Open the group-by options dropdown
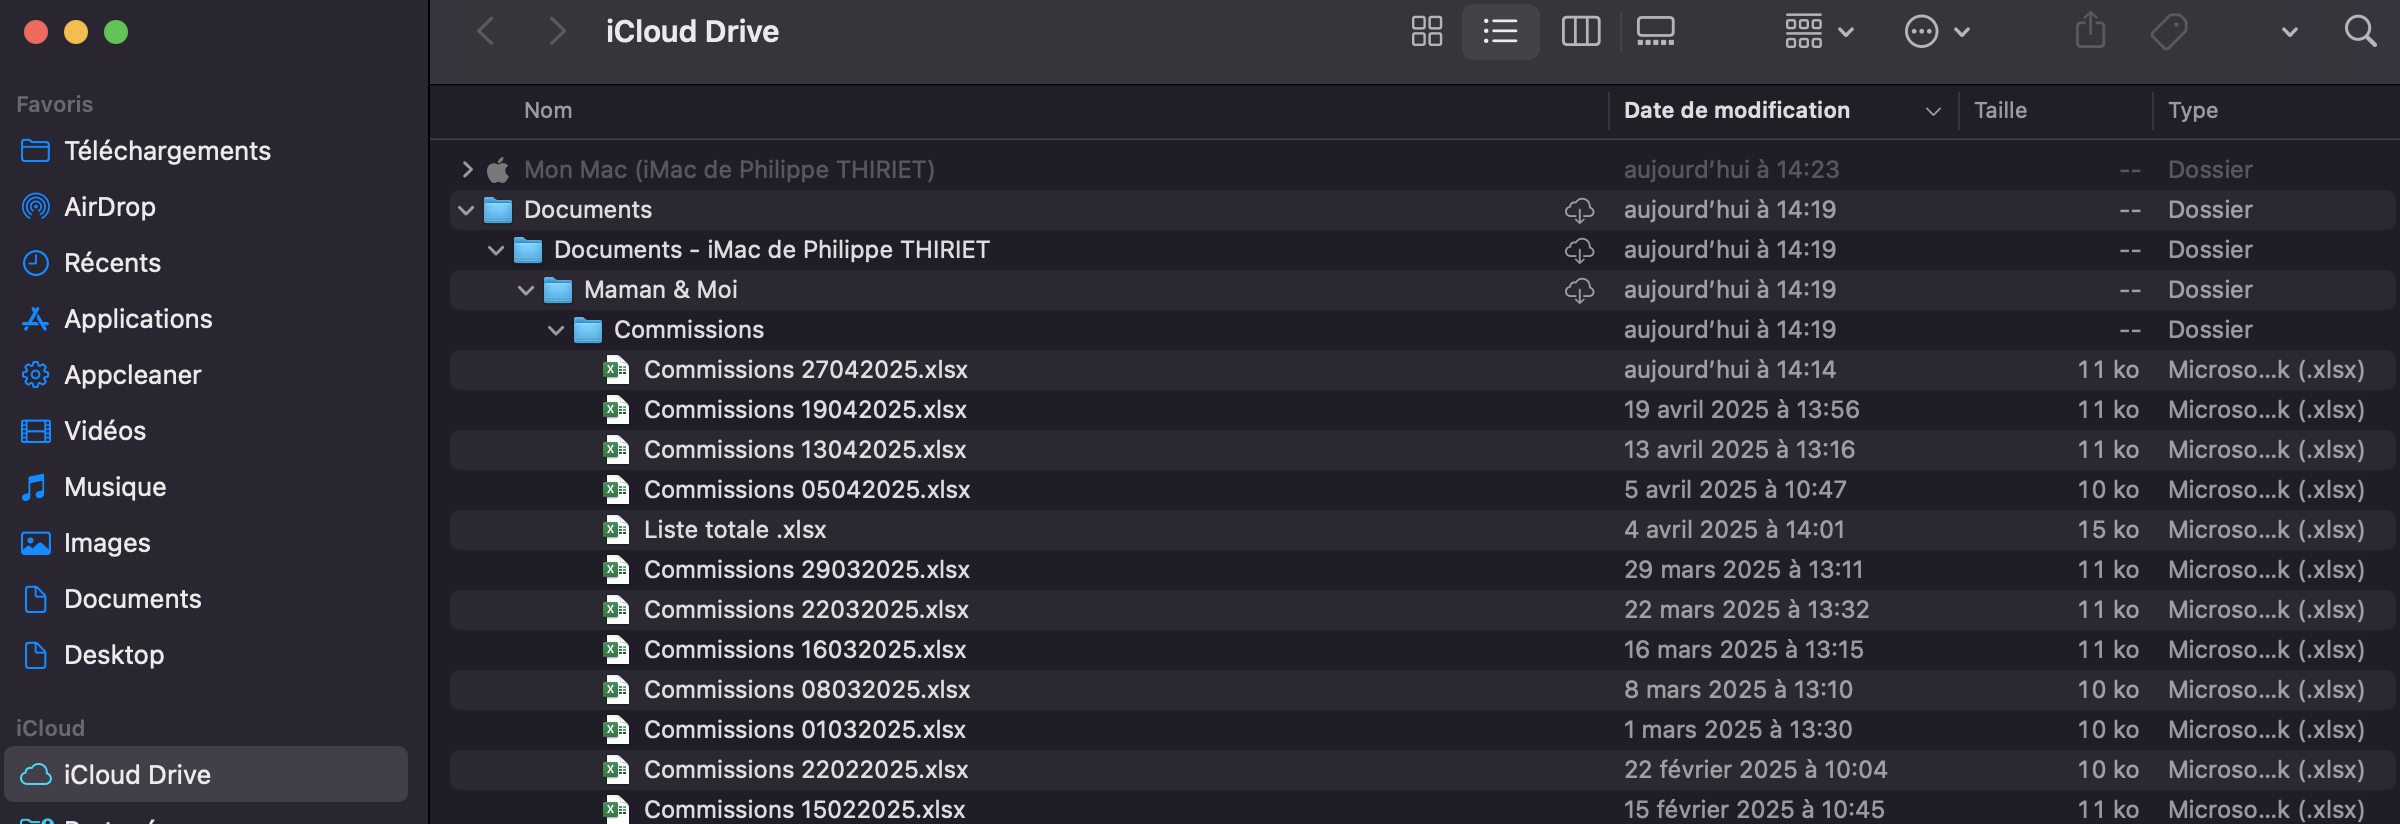Viewport: 2400px width, 824px height. 1819,32
